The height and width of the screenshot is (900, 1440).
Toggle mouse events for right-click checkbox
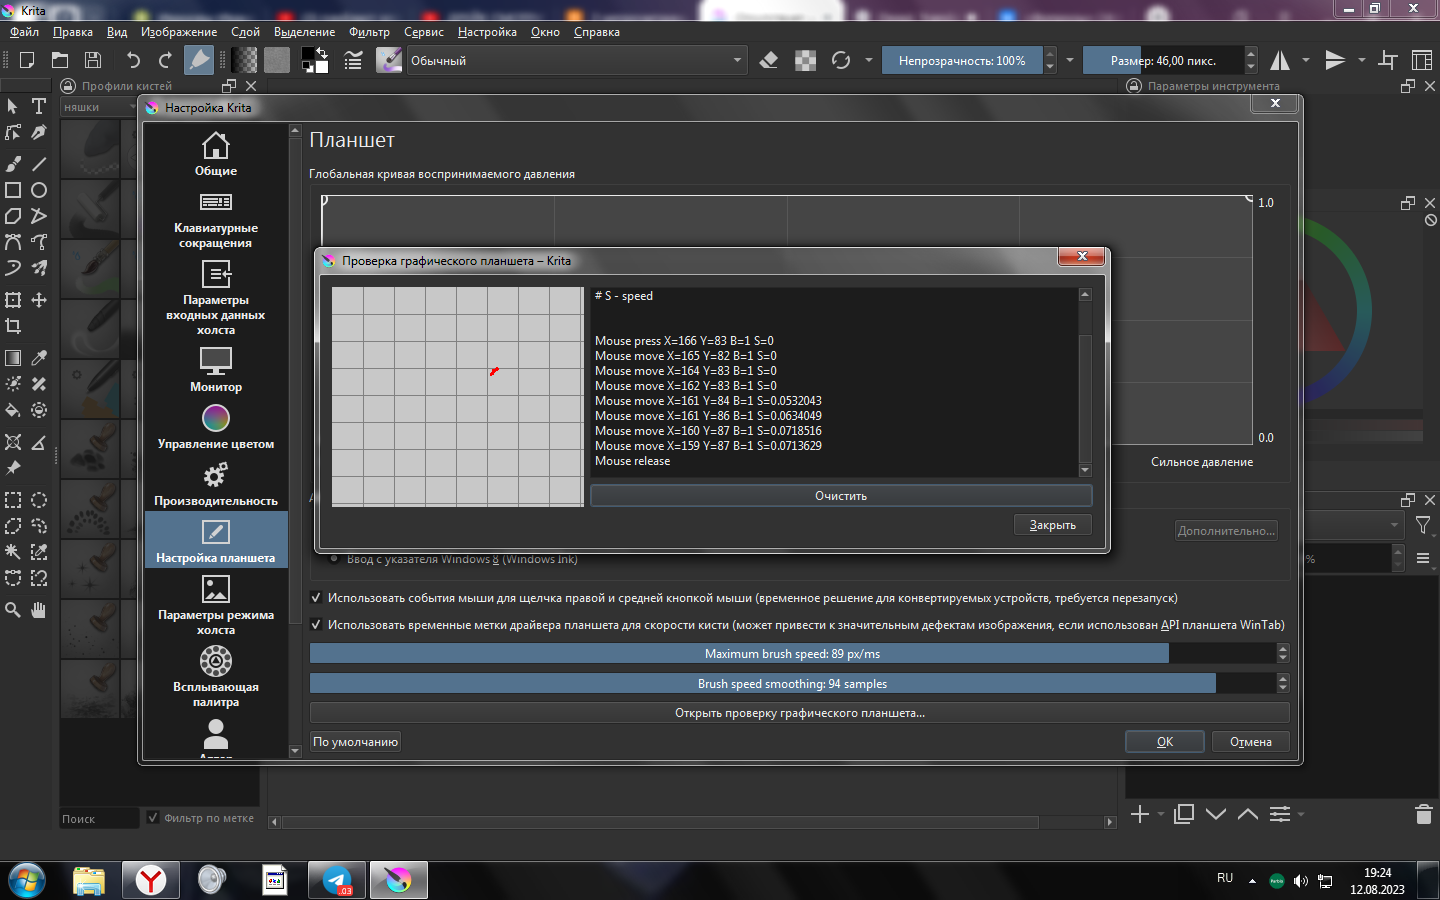tap(316, 598)
